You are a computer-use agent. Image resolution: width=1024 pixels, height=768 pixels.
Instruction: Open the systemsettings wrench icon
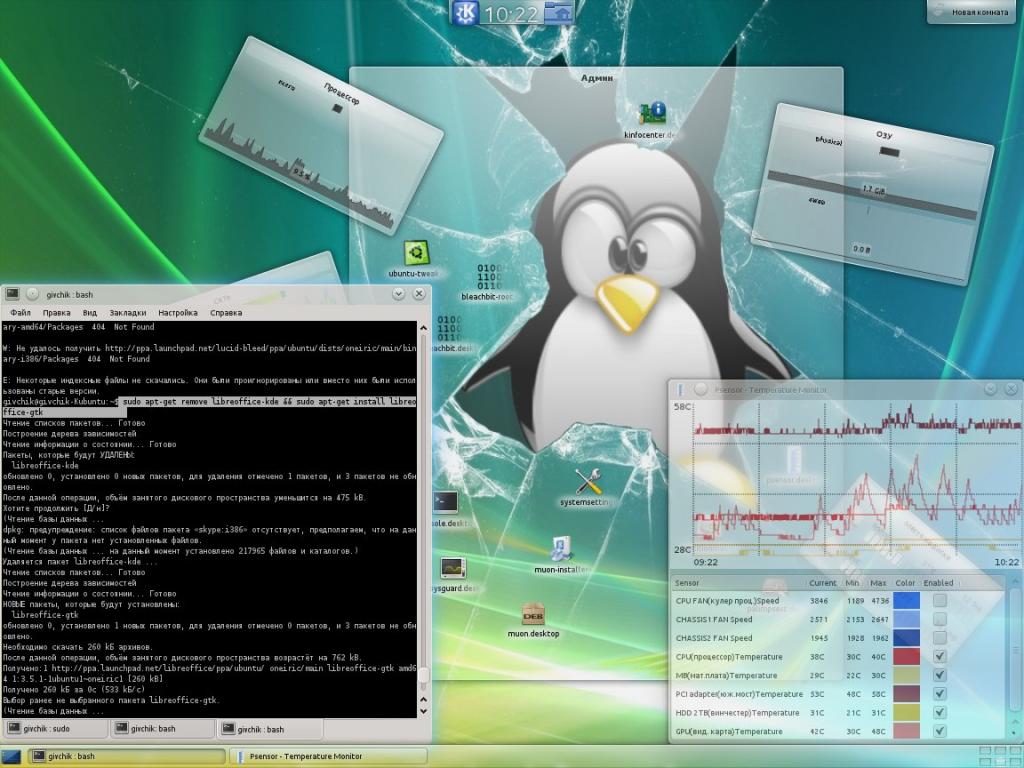[588, 482]
